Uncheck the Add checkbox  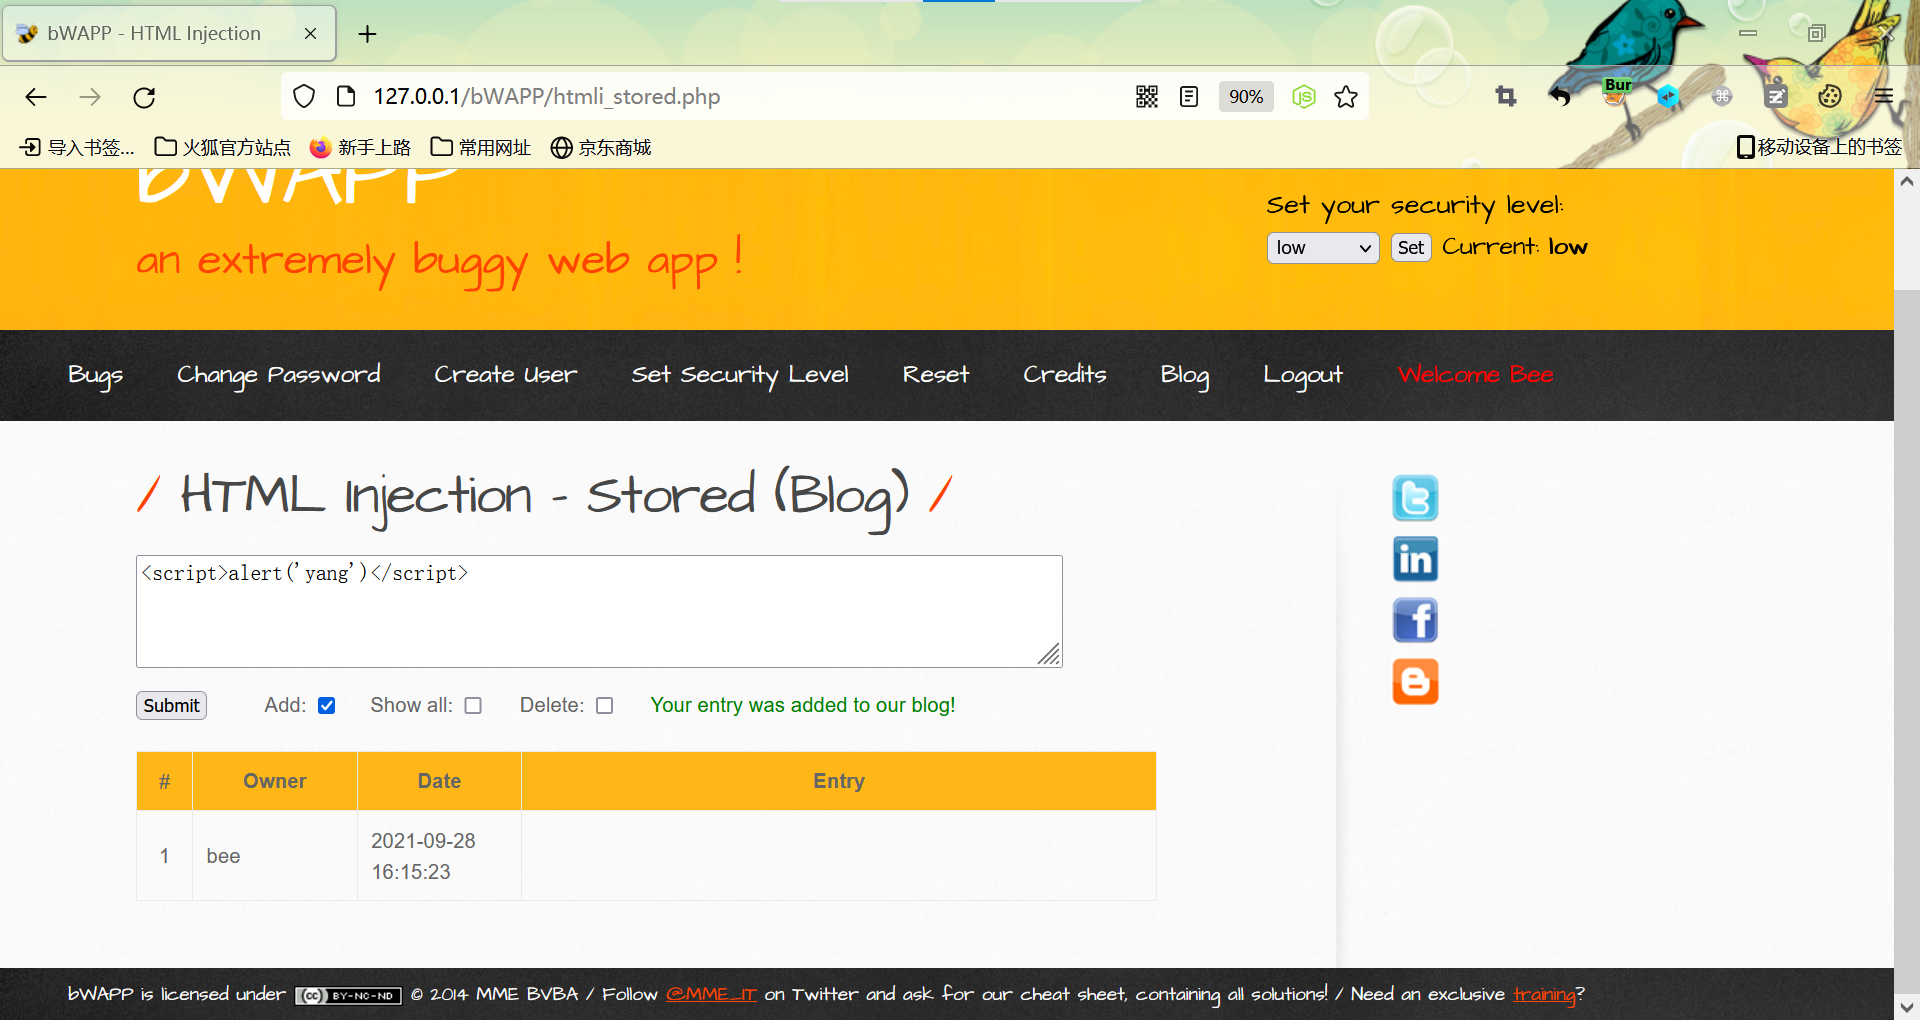(x=326, y=706)
